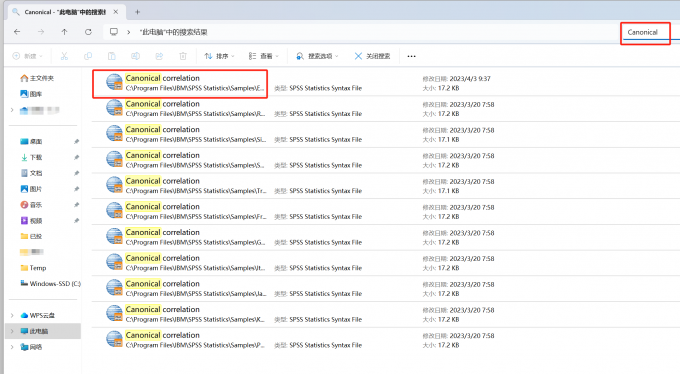
Task: Open the 查看 view dropdown
Action: click(263, 56)
